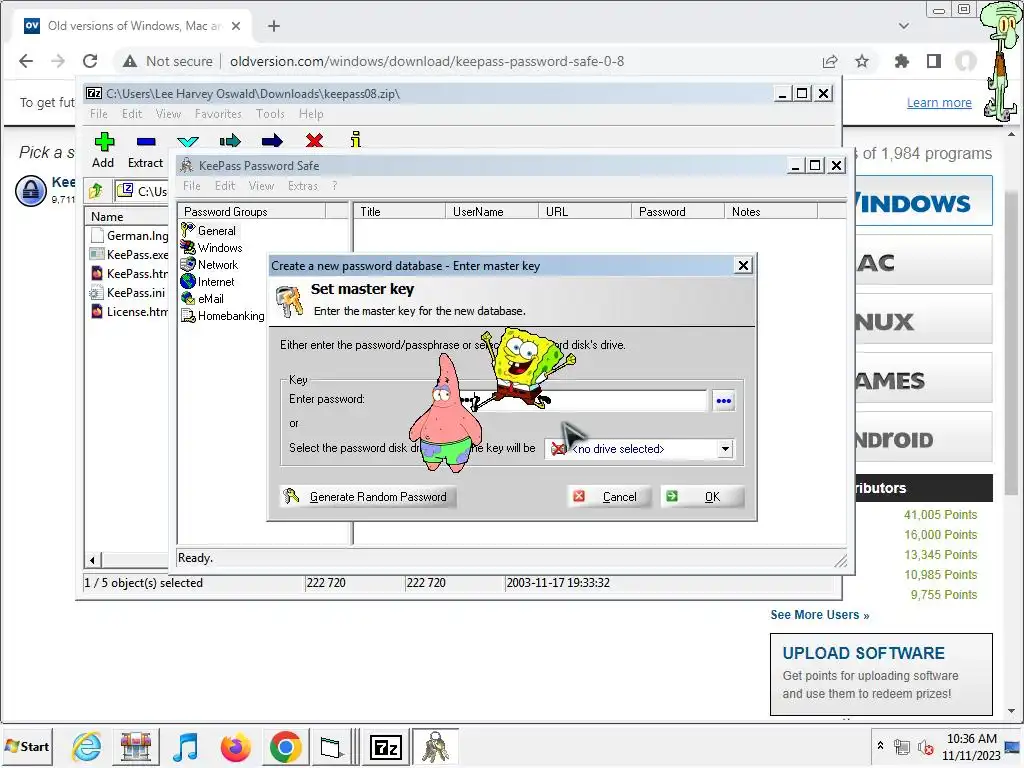Screen dimensions: 1024x768
Task: Click Google Chrome taskbar icon
Action: 285,746
